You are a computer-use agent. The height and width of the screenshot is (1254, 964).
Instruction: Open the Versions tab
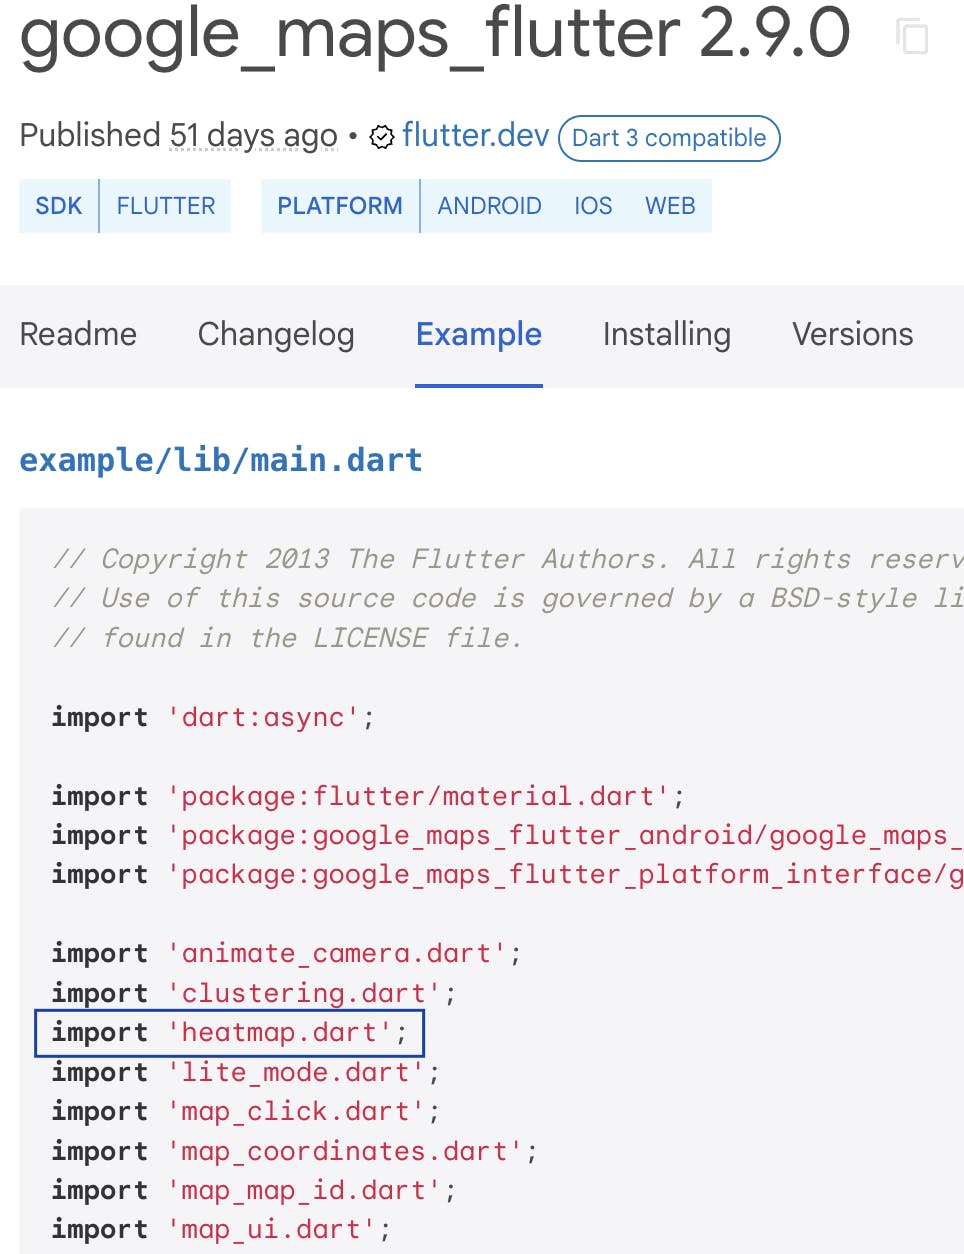pos(853,334)
